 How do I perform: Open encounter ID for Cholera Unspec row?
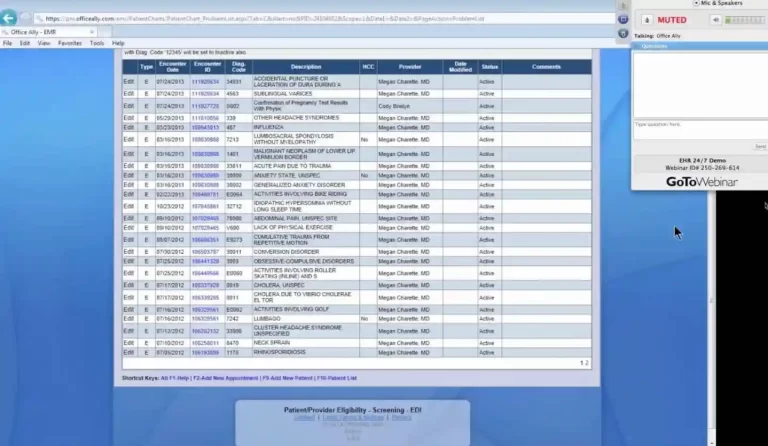click(x=205, y=285)
